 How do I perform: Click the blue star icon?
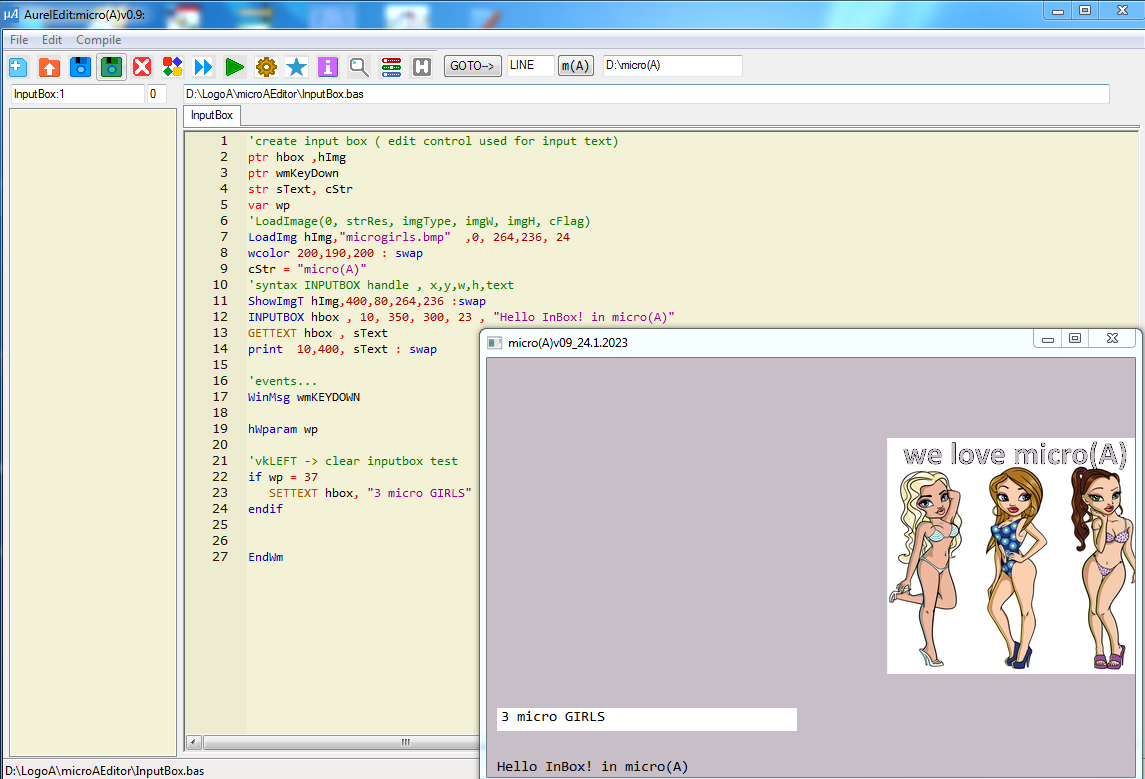click(296, 67)
